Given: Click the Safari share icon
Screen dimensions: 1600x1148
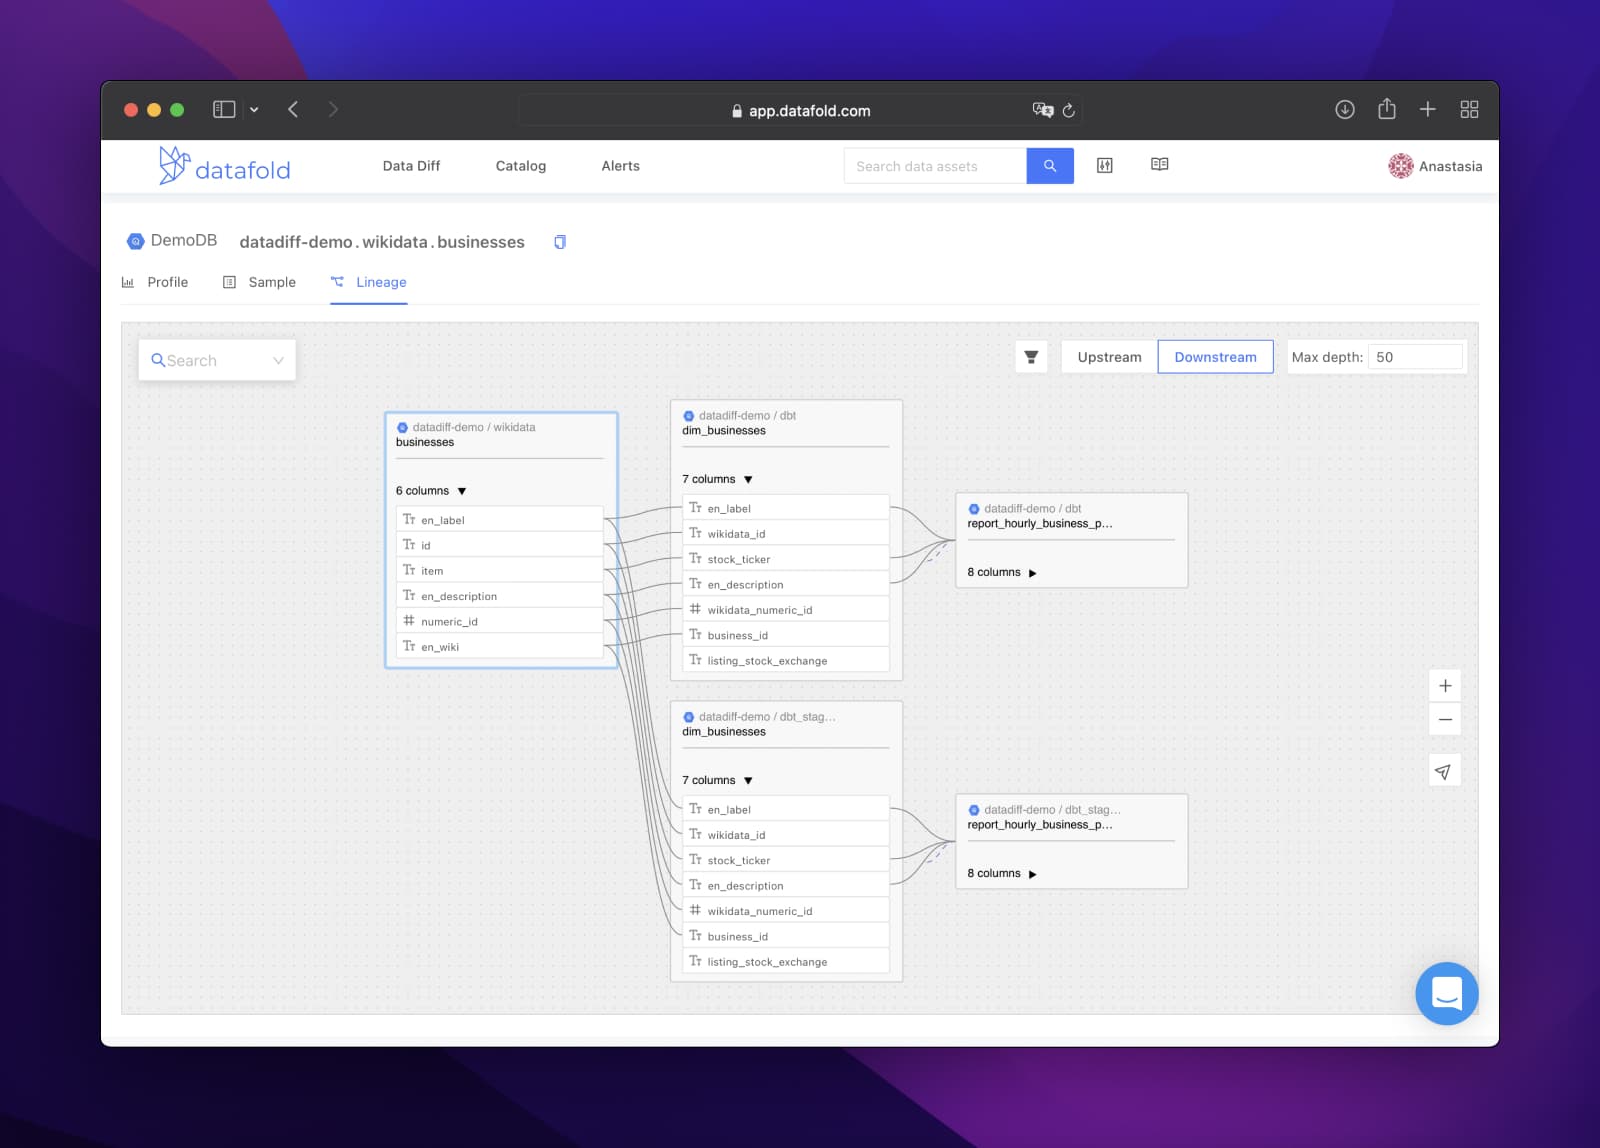Looking at the screenshot, I should point(1387,109).
